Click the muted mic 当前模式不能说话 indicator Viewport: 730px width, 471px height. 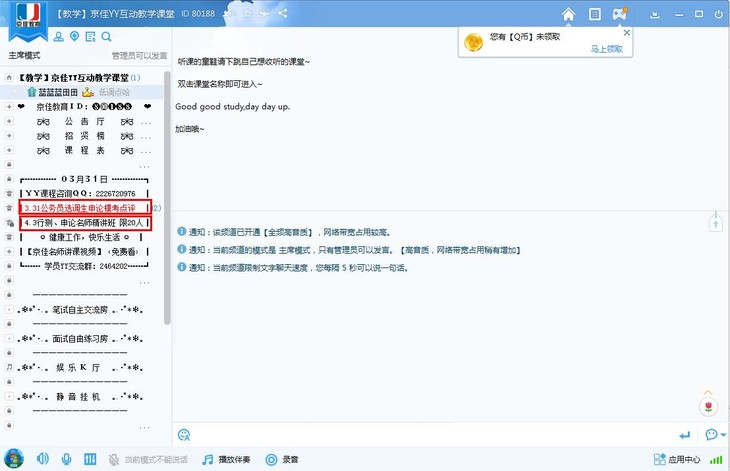click(148, 460)
